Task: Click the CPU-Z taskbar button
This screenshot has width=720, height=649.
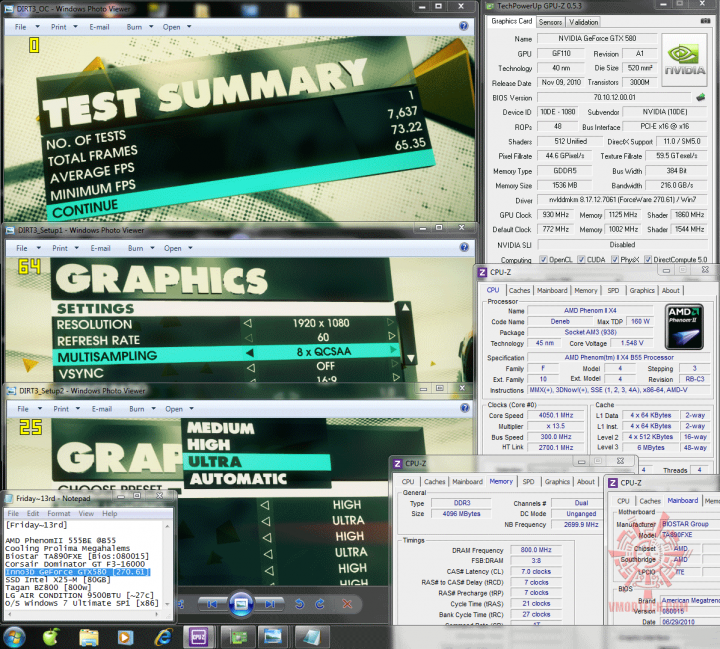Action: (198, 637)
